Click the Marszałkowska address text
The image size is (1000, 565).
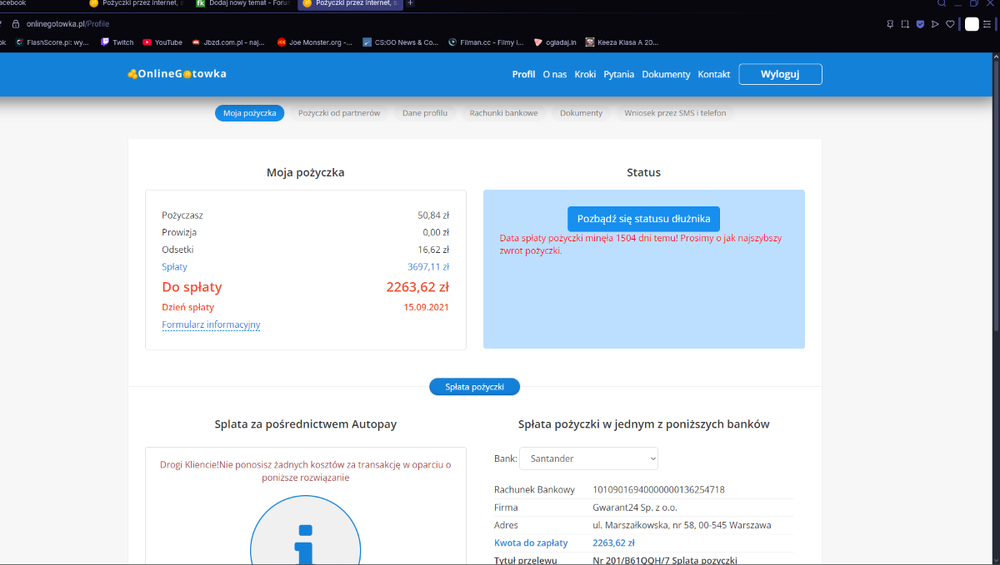[x=682, y=525]
